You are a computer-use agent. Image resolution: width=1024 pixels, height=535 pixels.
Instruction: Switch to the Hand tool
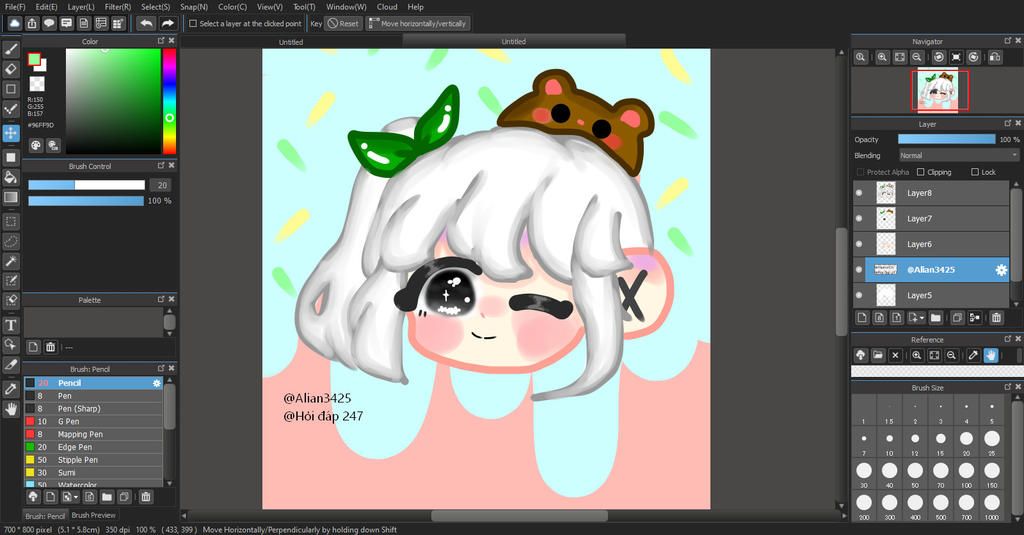point(11,408)
